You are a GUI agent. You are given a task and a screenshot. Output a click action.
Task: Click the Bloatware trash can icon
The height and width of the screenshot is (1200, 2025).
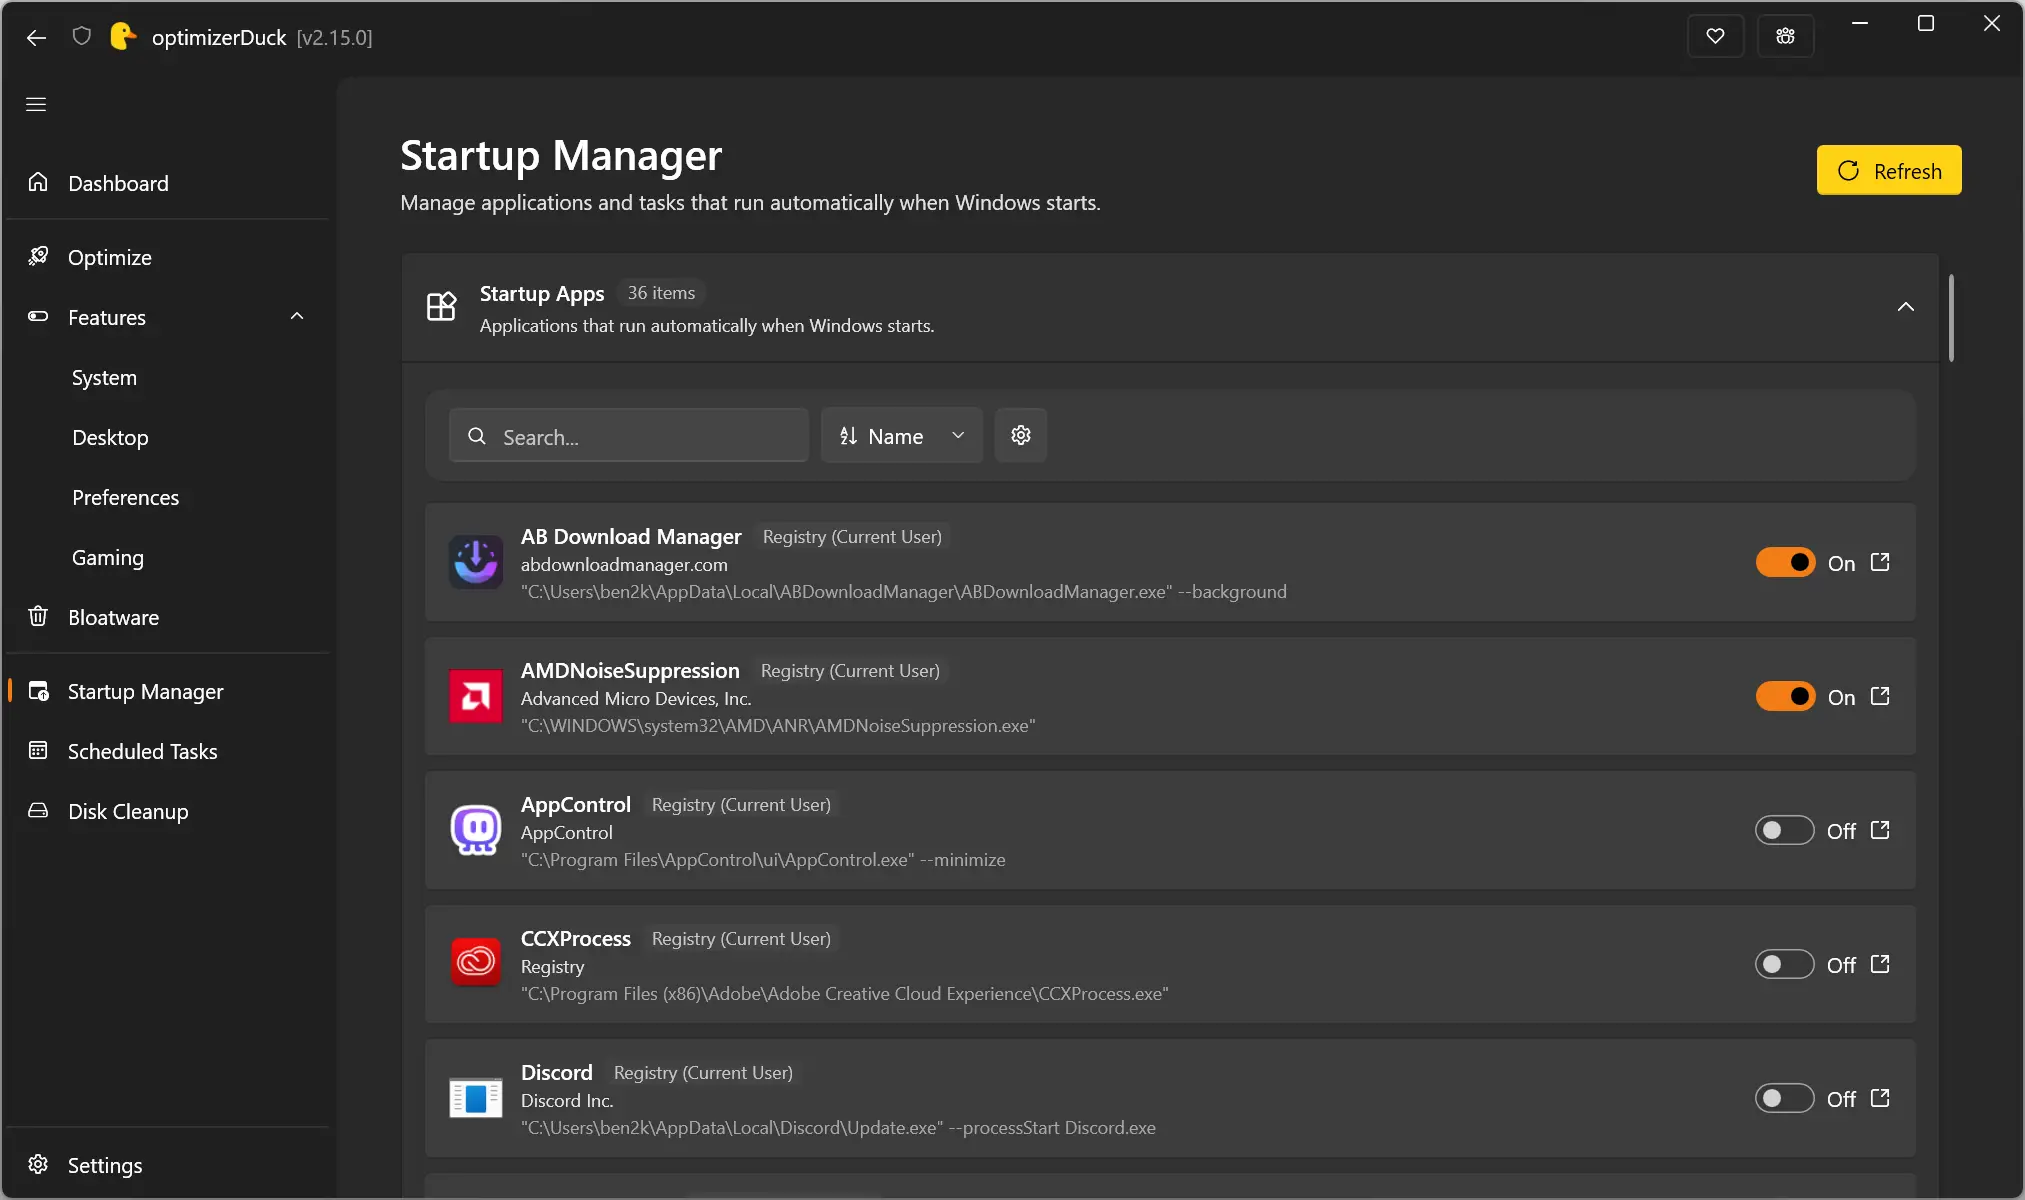pyautogui.click(x=38, y=616)
